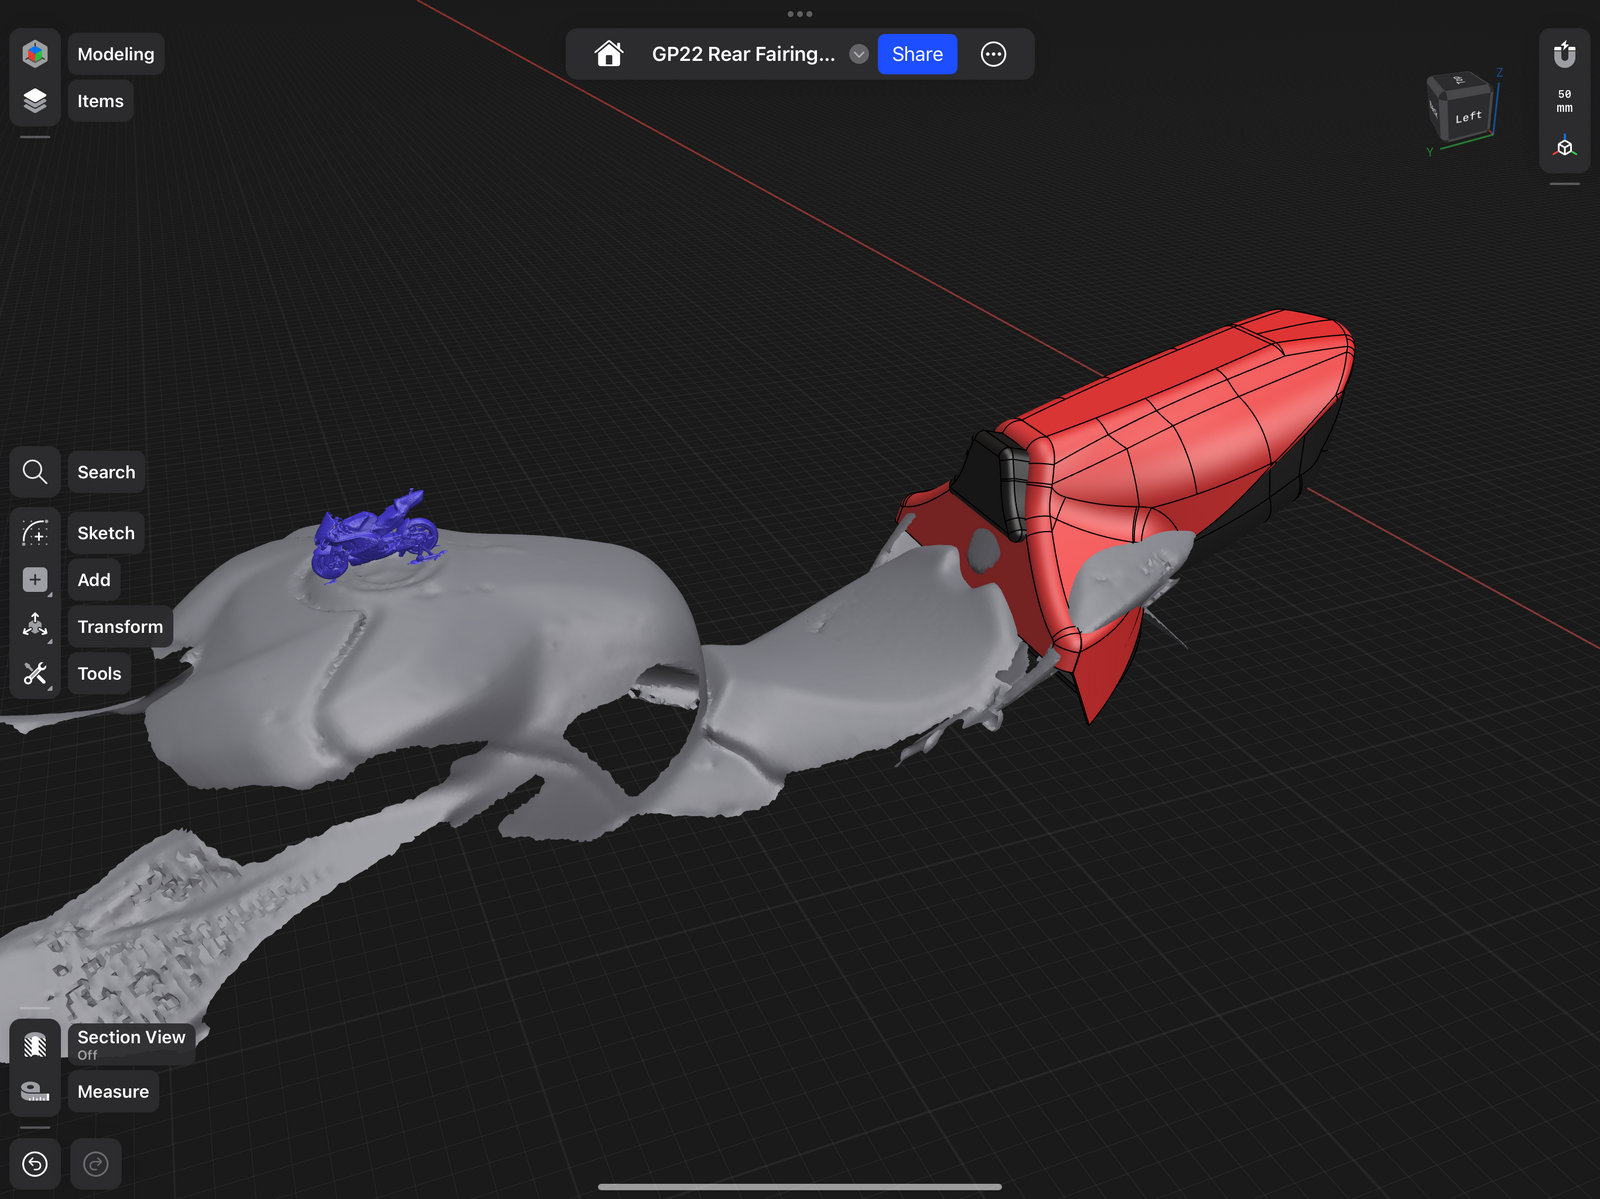Toggle Section View on
The image size is (1600, 1199).
[x=35, y=1045]
